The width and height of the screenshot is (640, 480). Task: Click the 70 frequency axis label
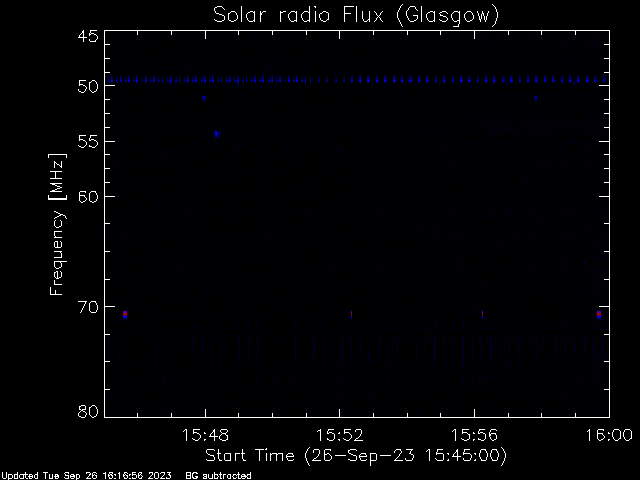[88, 307]
